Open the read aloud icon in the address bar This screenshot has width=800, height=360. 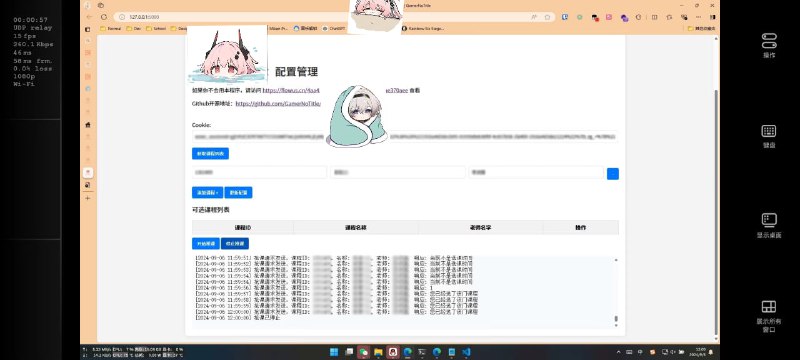coord(534,17)
